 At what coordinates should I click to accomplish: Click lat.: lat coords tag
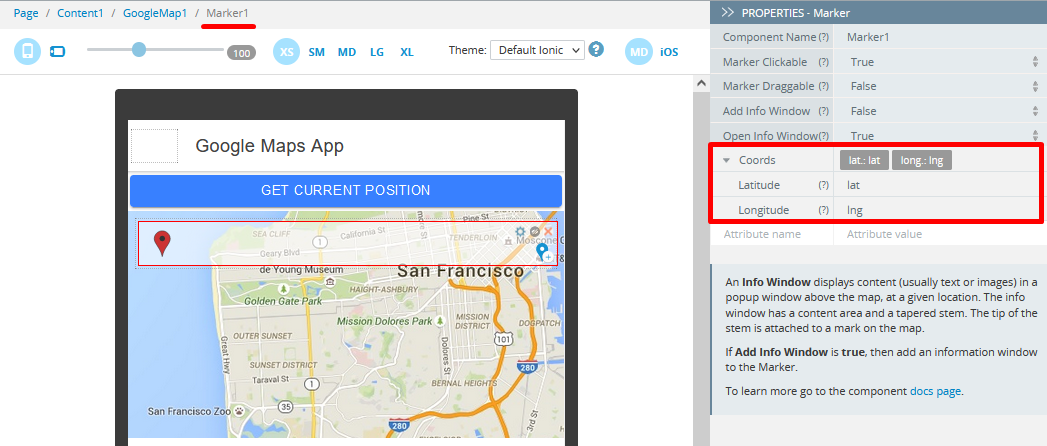tap(864, 160)
